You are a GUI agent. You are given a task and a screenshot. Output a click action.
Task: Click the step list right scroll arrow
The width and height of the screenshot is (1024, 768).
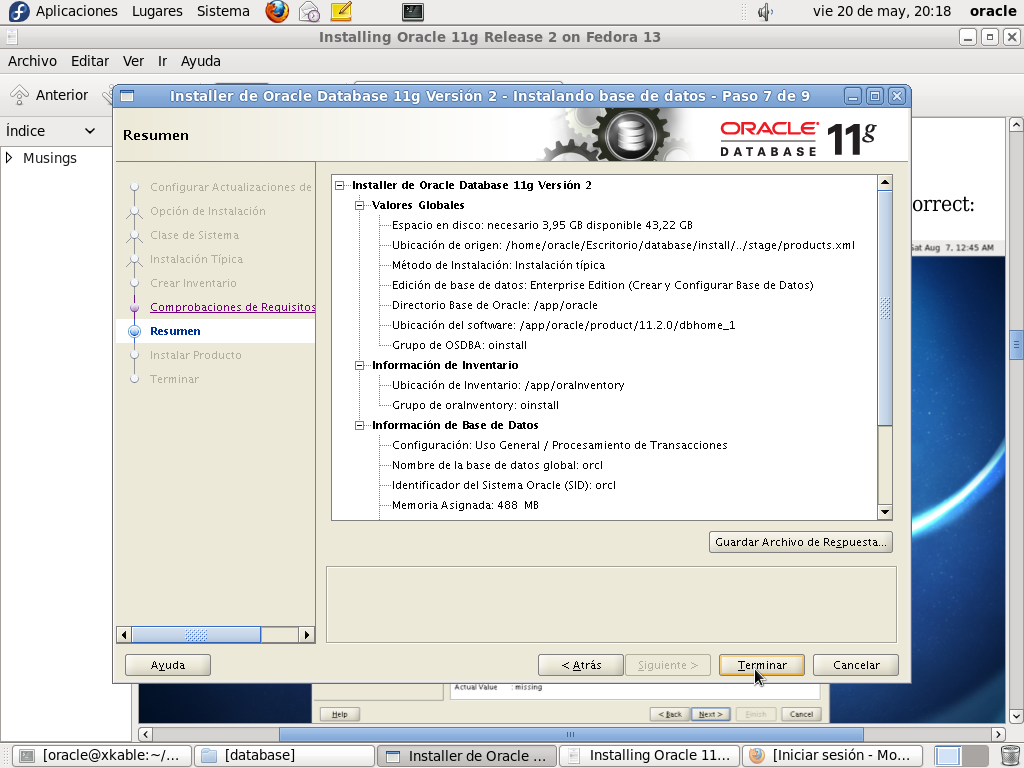tap(307, 634)
